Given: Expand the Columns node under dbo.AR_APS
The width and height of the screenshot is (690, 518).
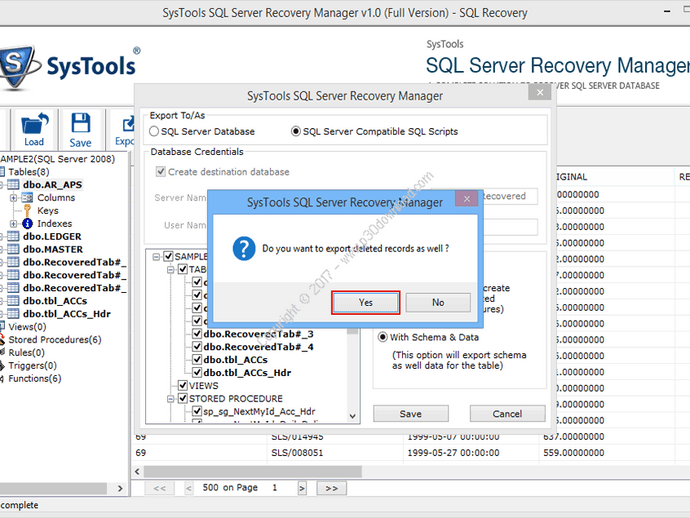Looking at the screenshot, I should point(14,198).
